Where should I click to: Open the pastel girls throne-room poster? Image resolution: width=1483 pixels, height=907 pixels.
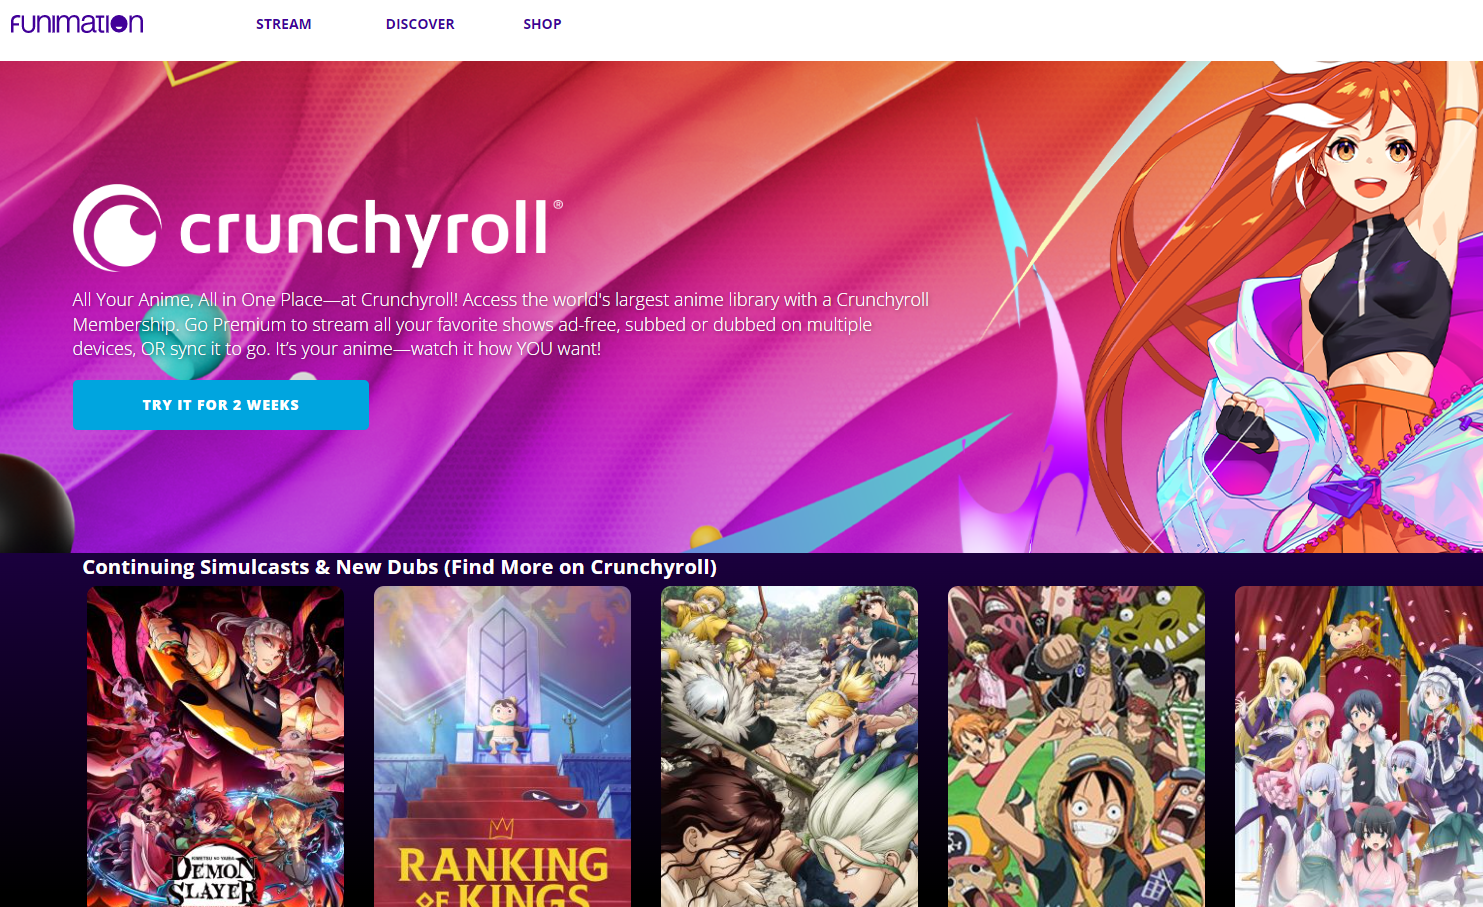click(1359, 746)
